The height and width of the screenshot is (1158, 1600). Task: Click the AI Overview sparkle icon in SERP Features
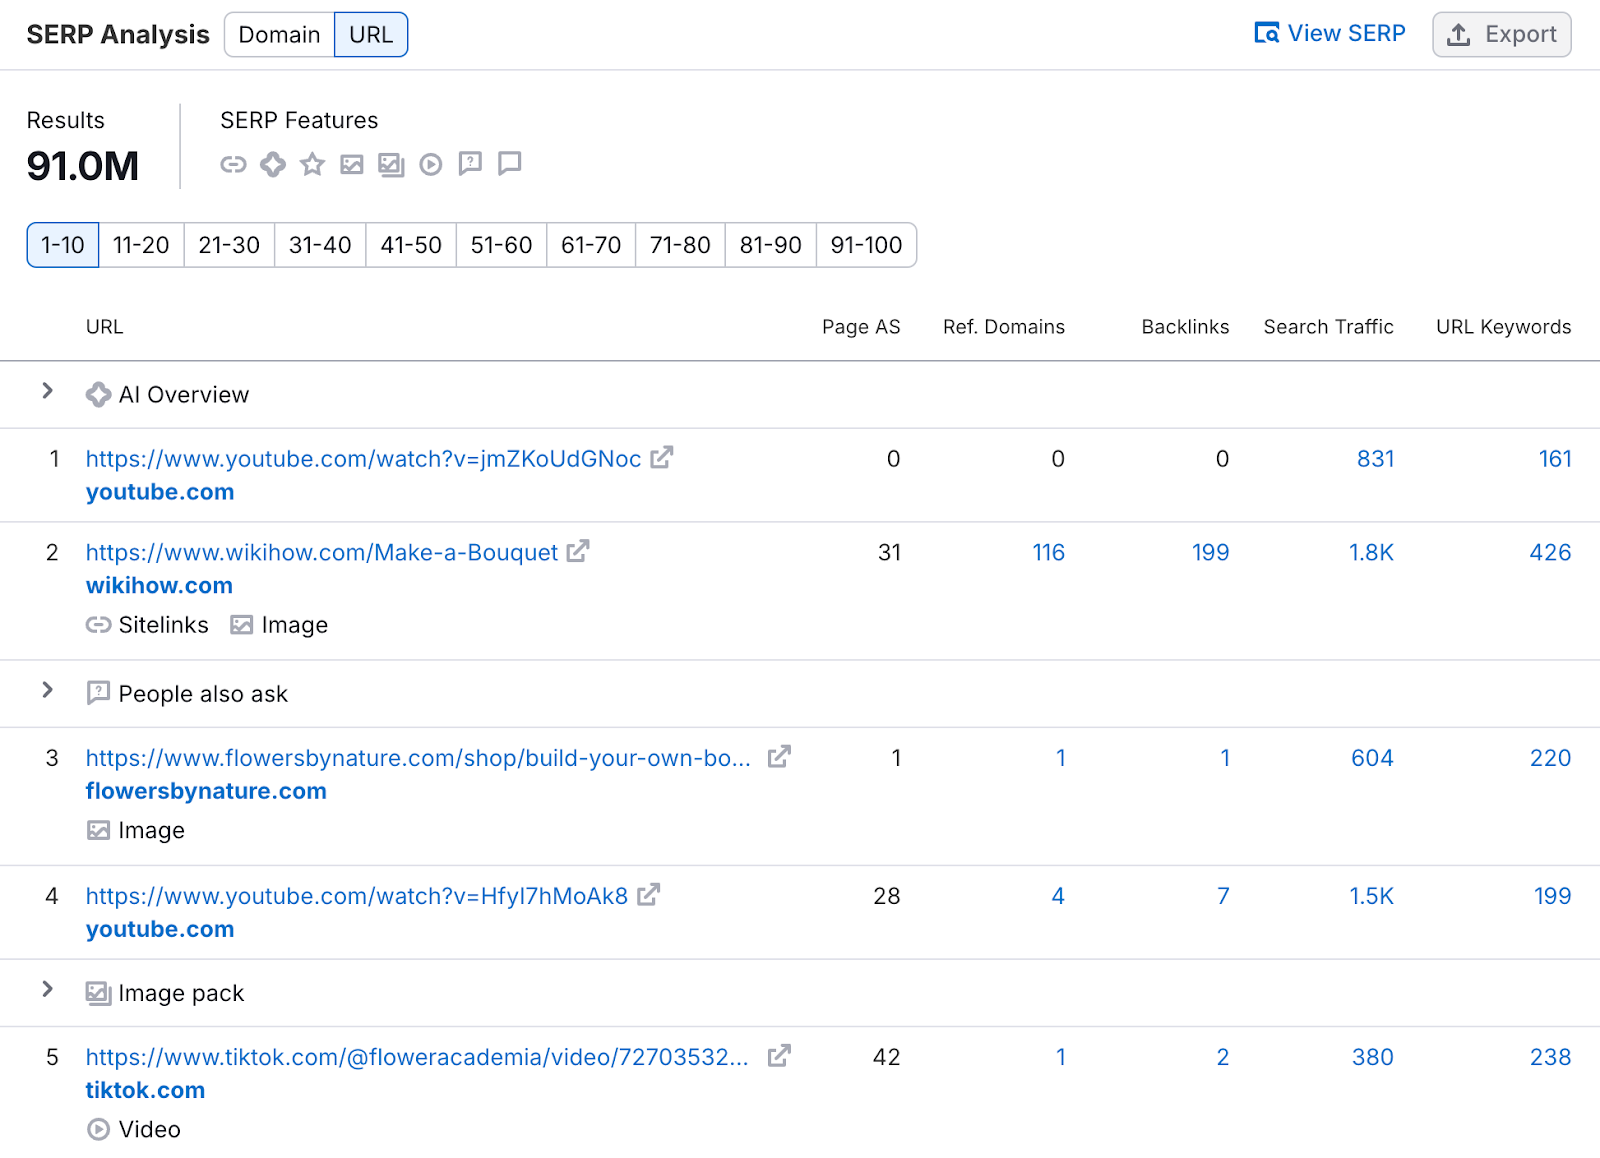[x=272, y=164]
